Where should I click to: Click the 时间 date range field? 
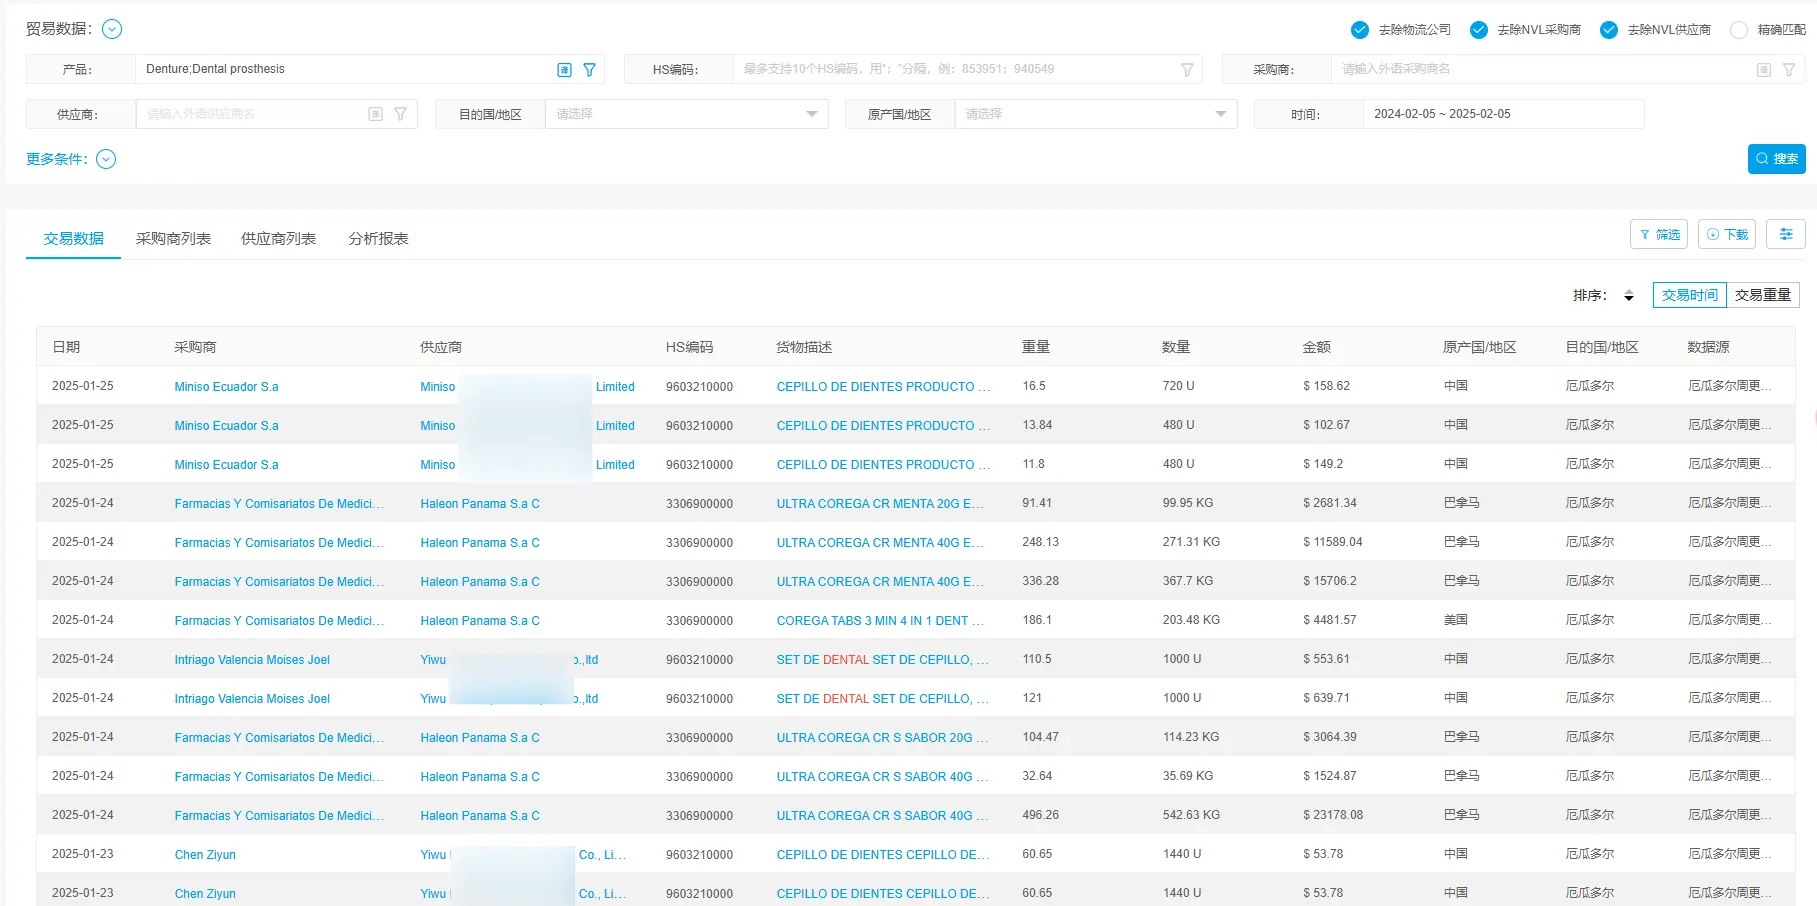1502,115
